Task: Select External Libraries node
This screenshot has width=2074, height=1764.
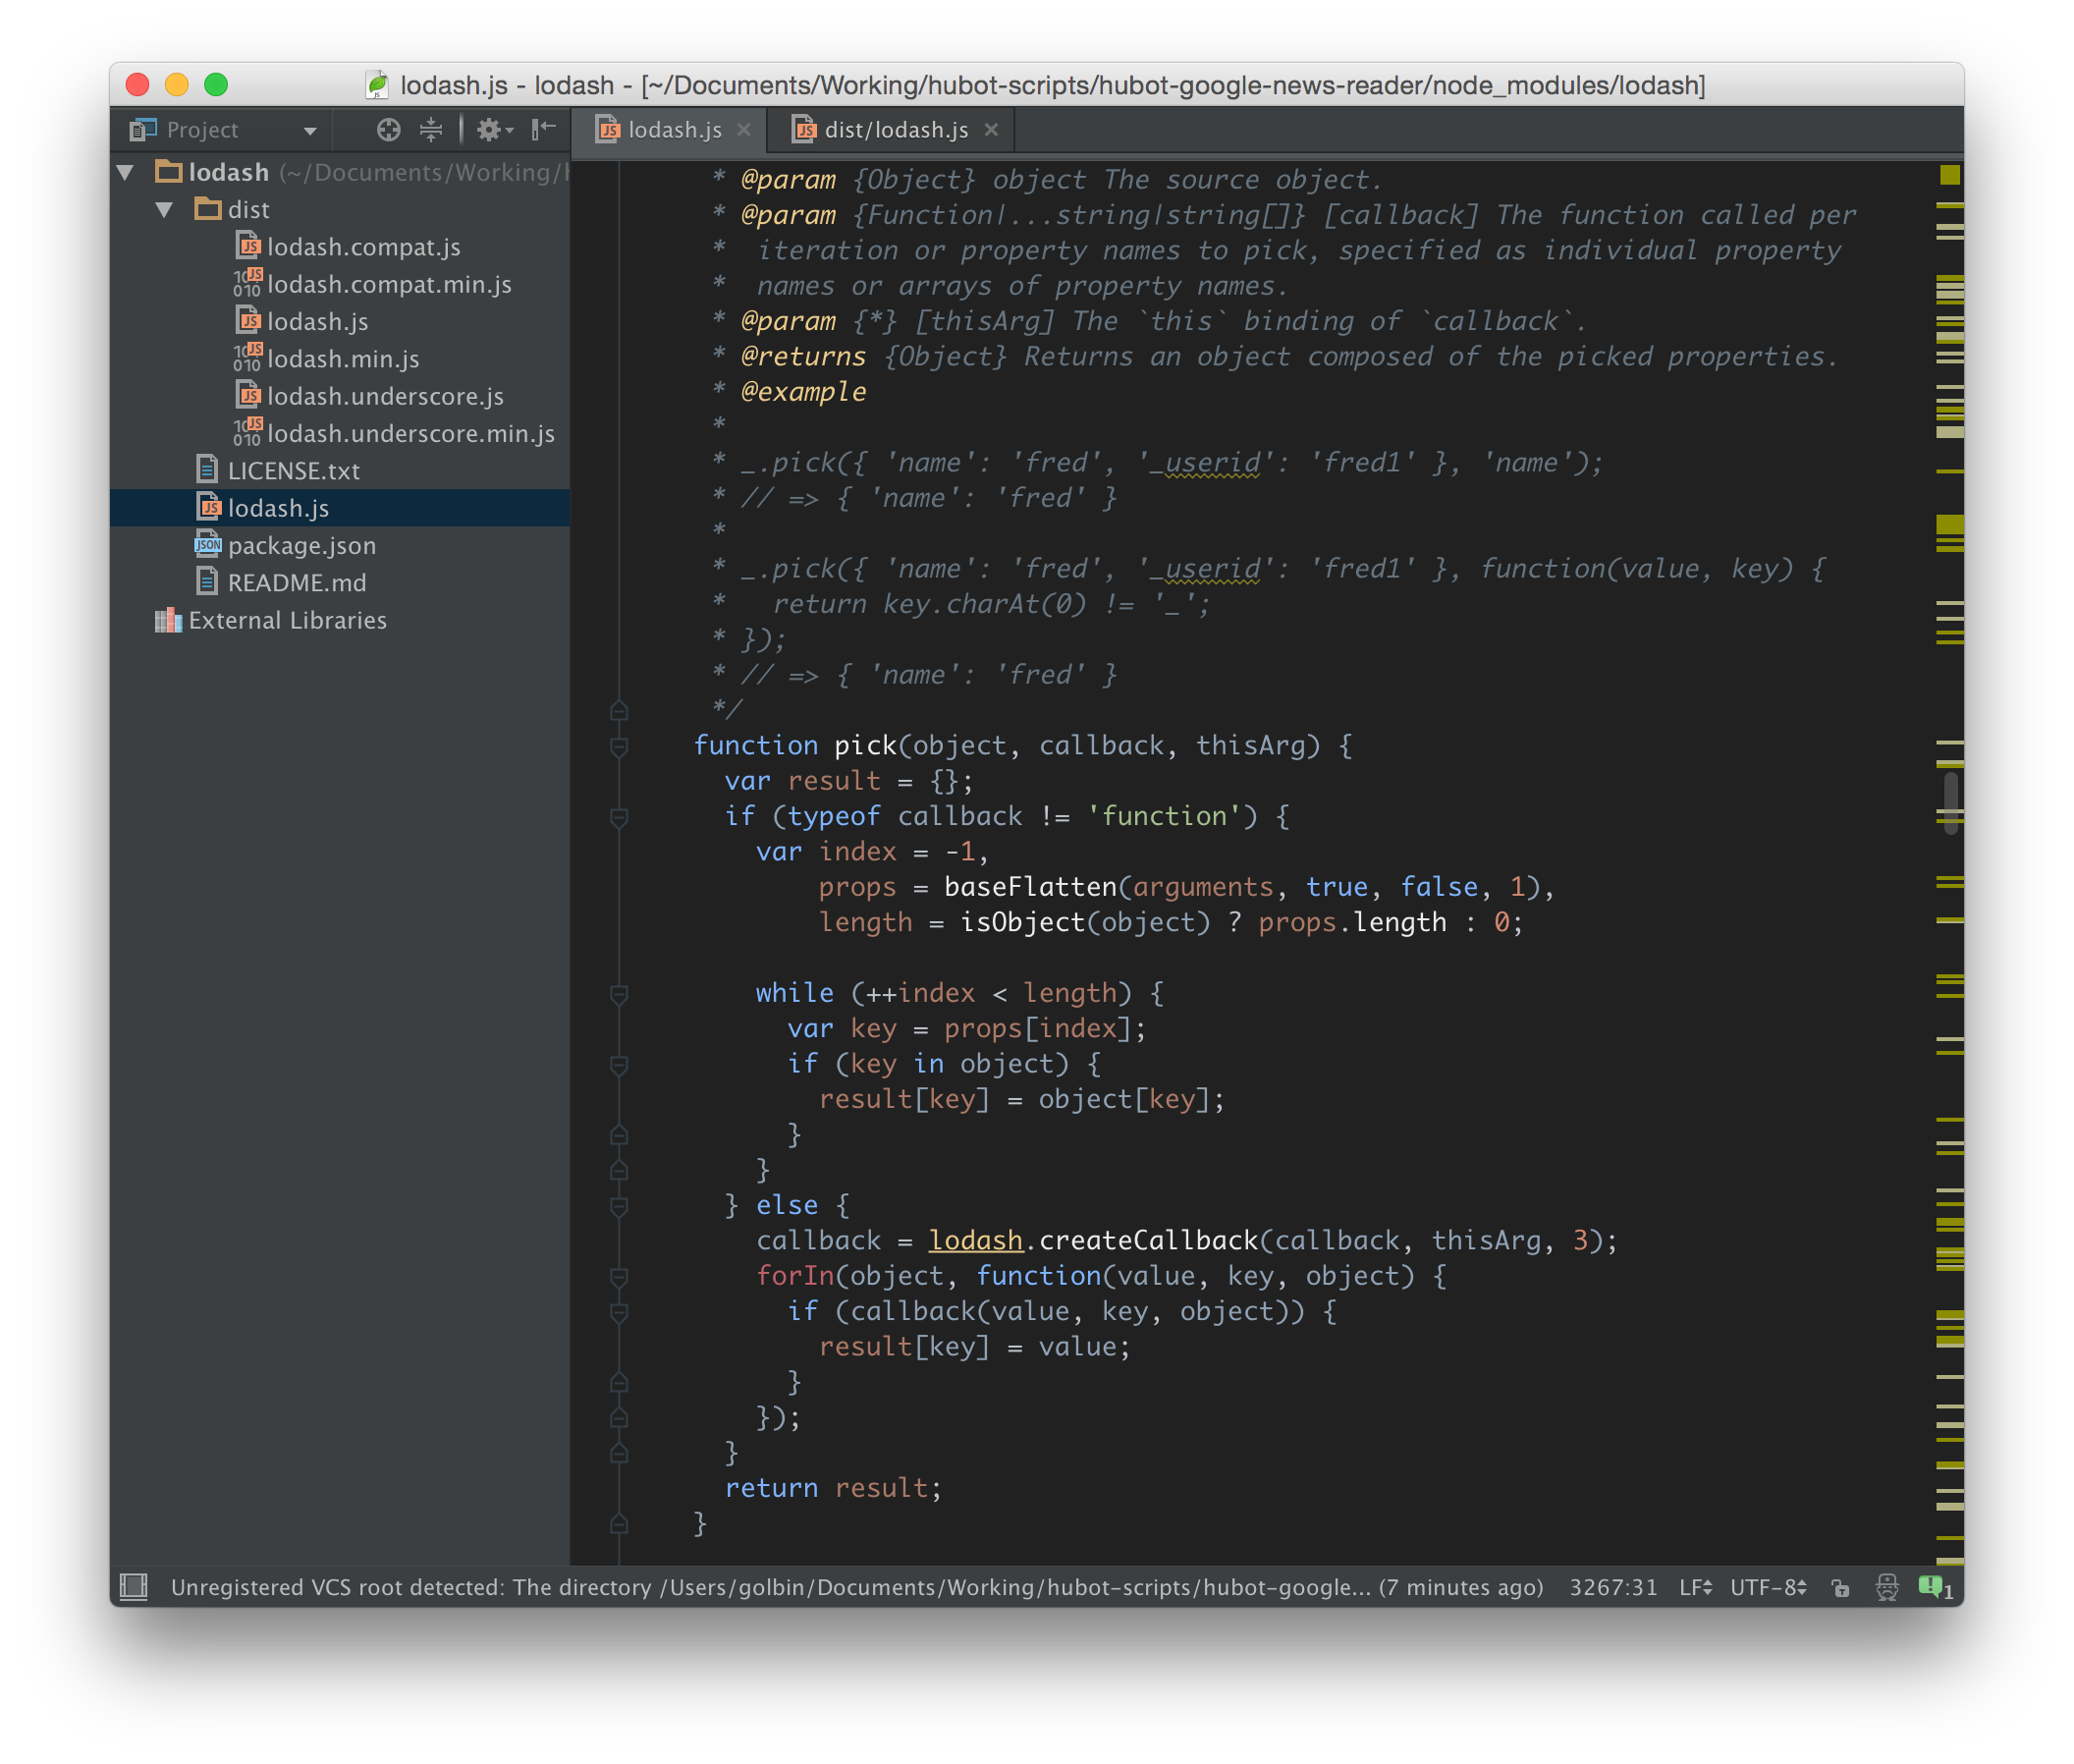Action: point(287,621)
